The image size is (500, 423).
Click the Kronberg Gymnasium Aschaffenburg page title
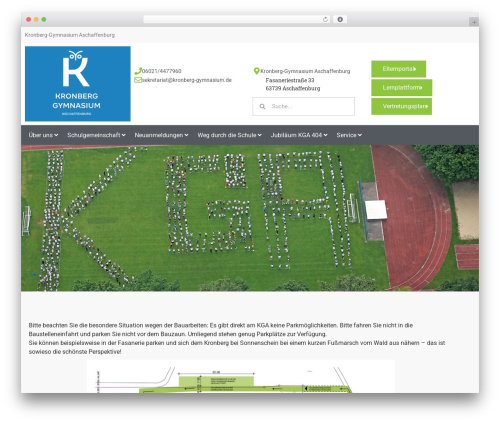coord(70,35)
